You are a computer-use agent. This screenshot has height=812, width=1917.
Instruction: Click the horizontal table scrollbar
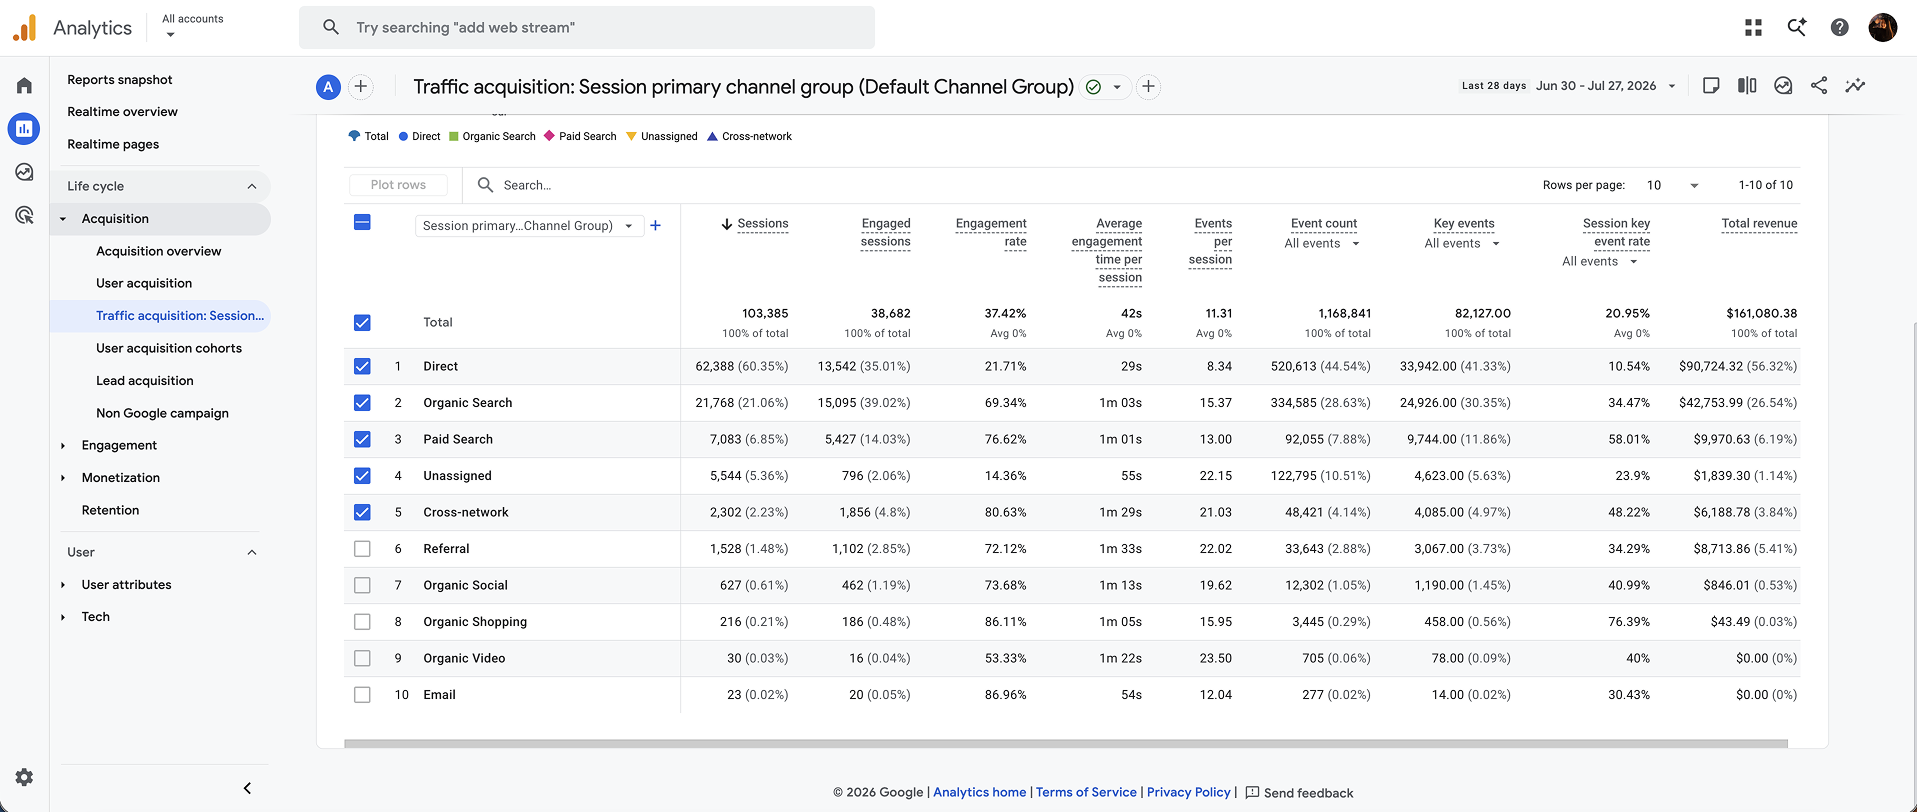point(1065,744)
